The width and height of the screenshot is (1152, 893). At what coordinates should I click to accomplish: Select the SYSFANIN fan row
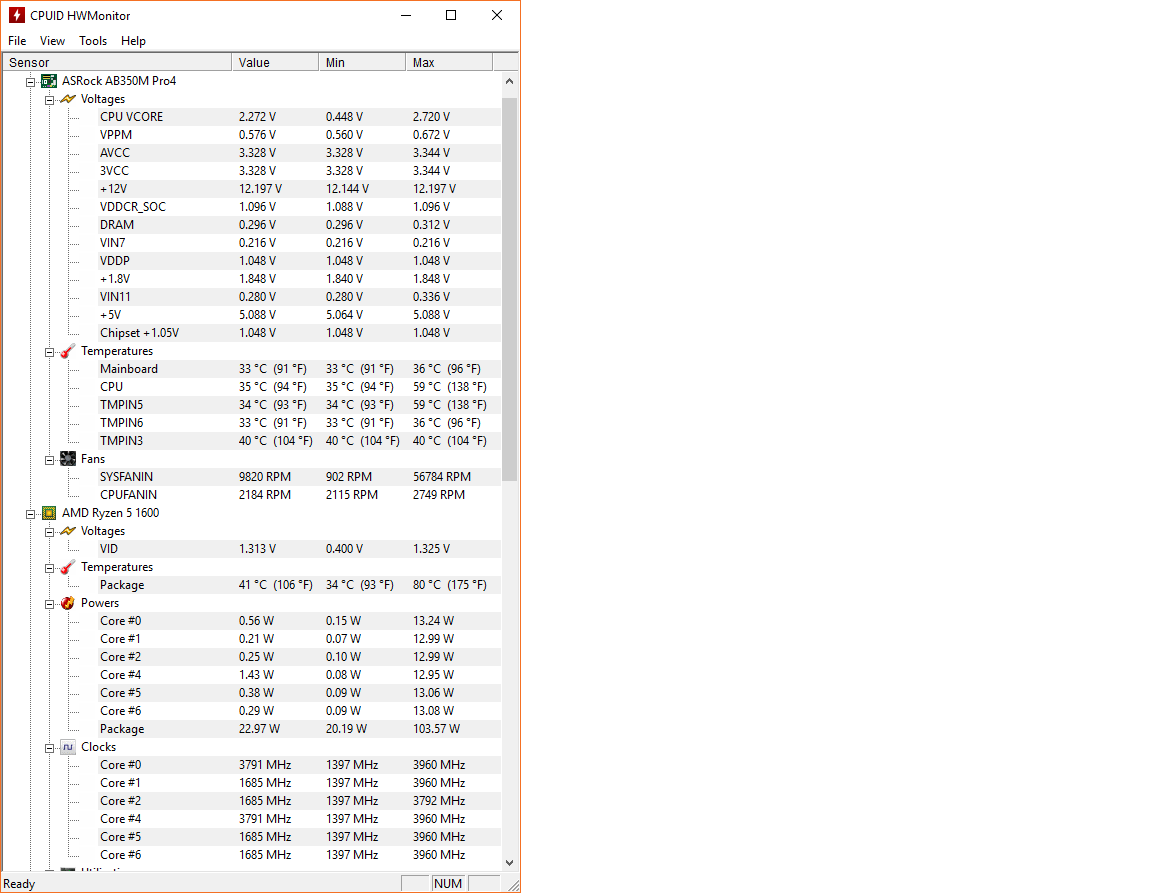point(127,477)
